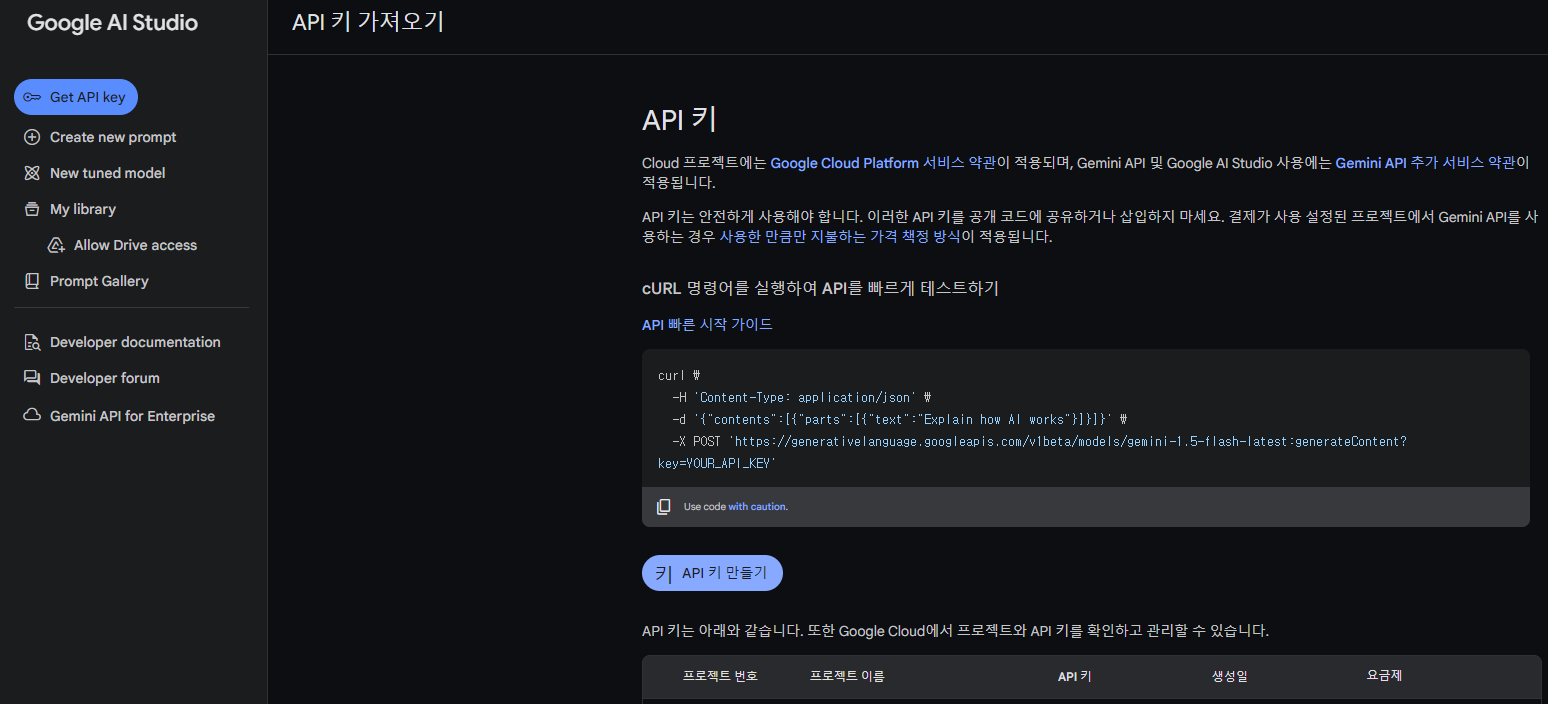Click the API 키 column header in table
1548x704 pixels.
1075,677
